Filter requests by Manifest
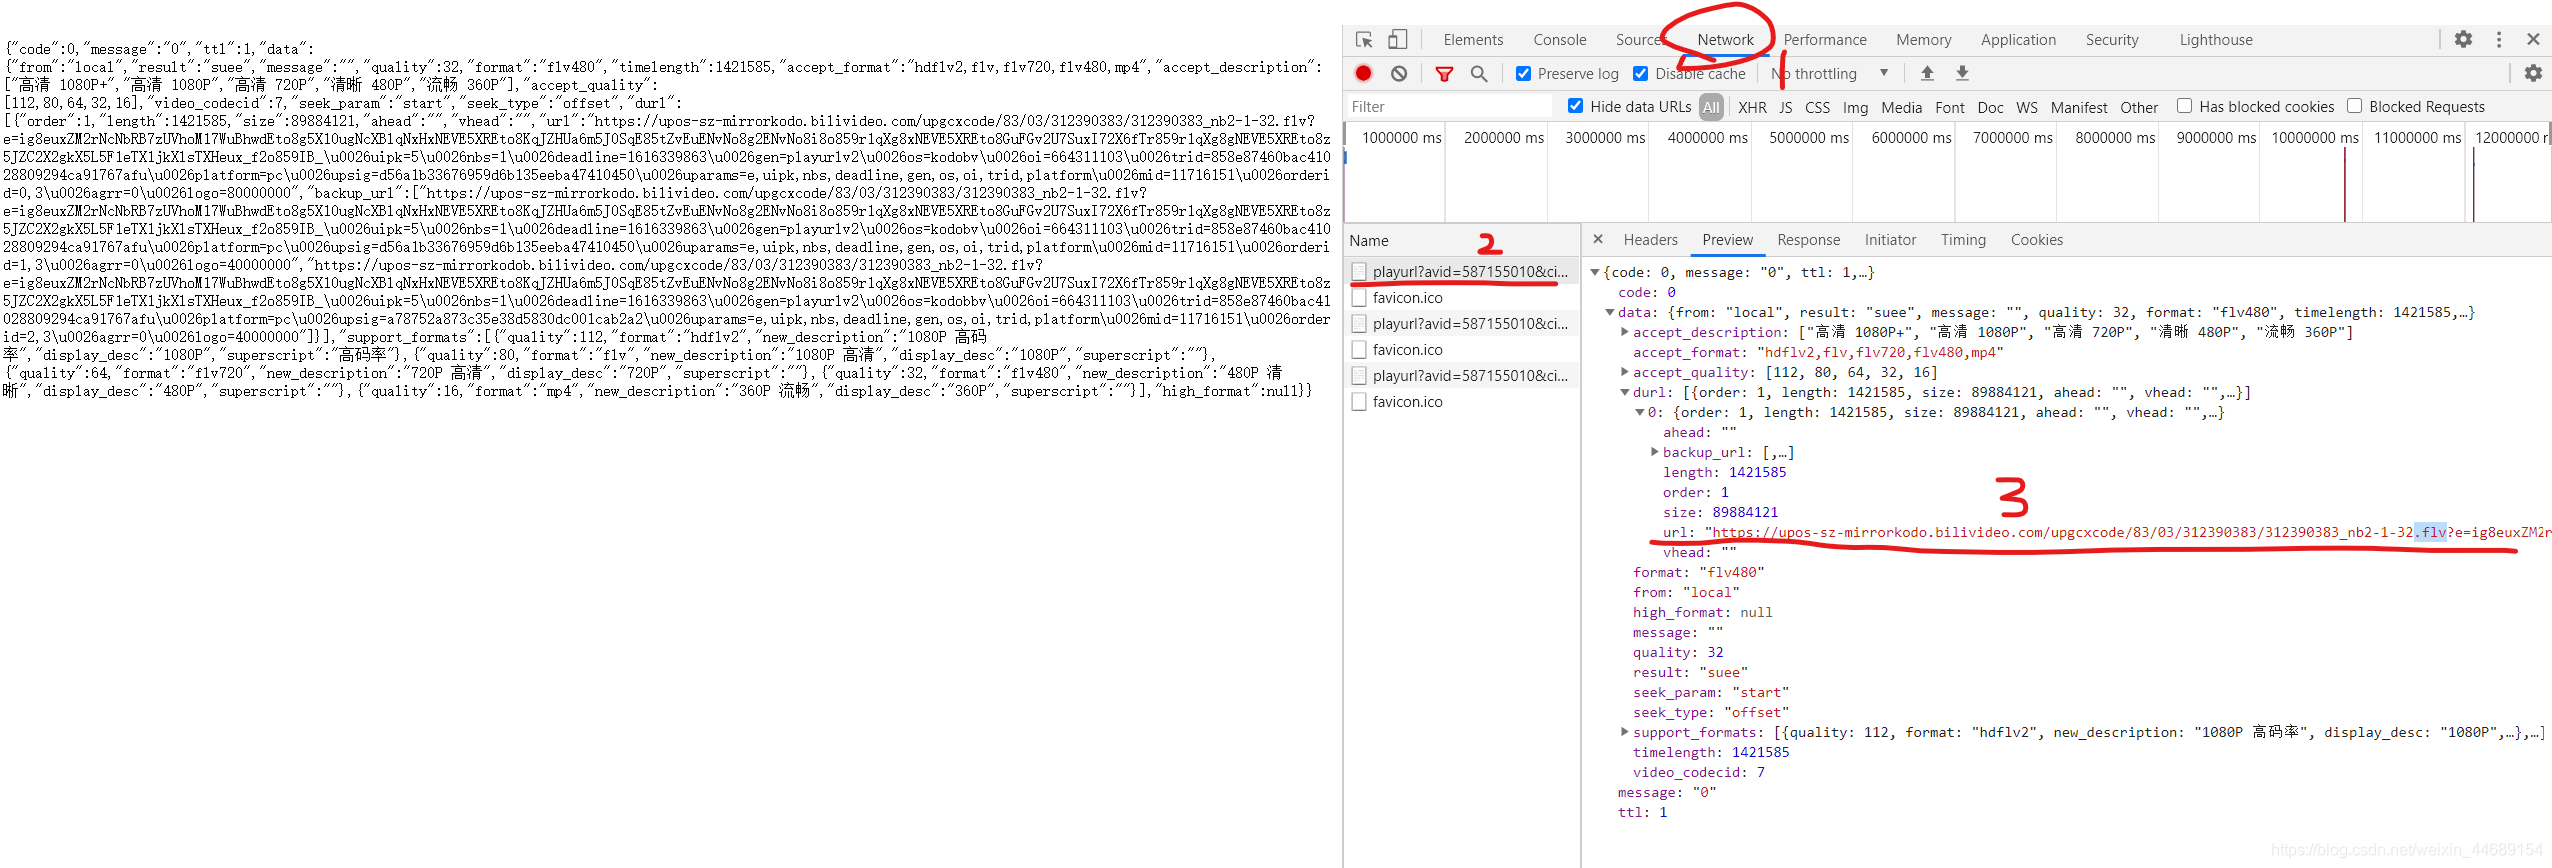The height and width of the screenshot is (868, 2552). pos(2079,107)
